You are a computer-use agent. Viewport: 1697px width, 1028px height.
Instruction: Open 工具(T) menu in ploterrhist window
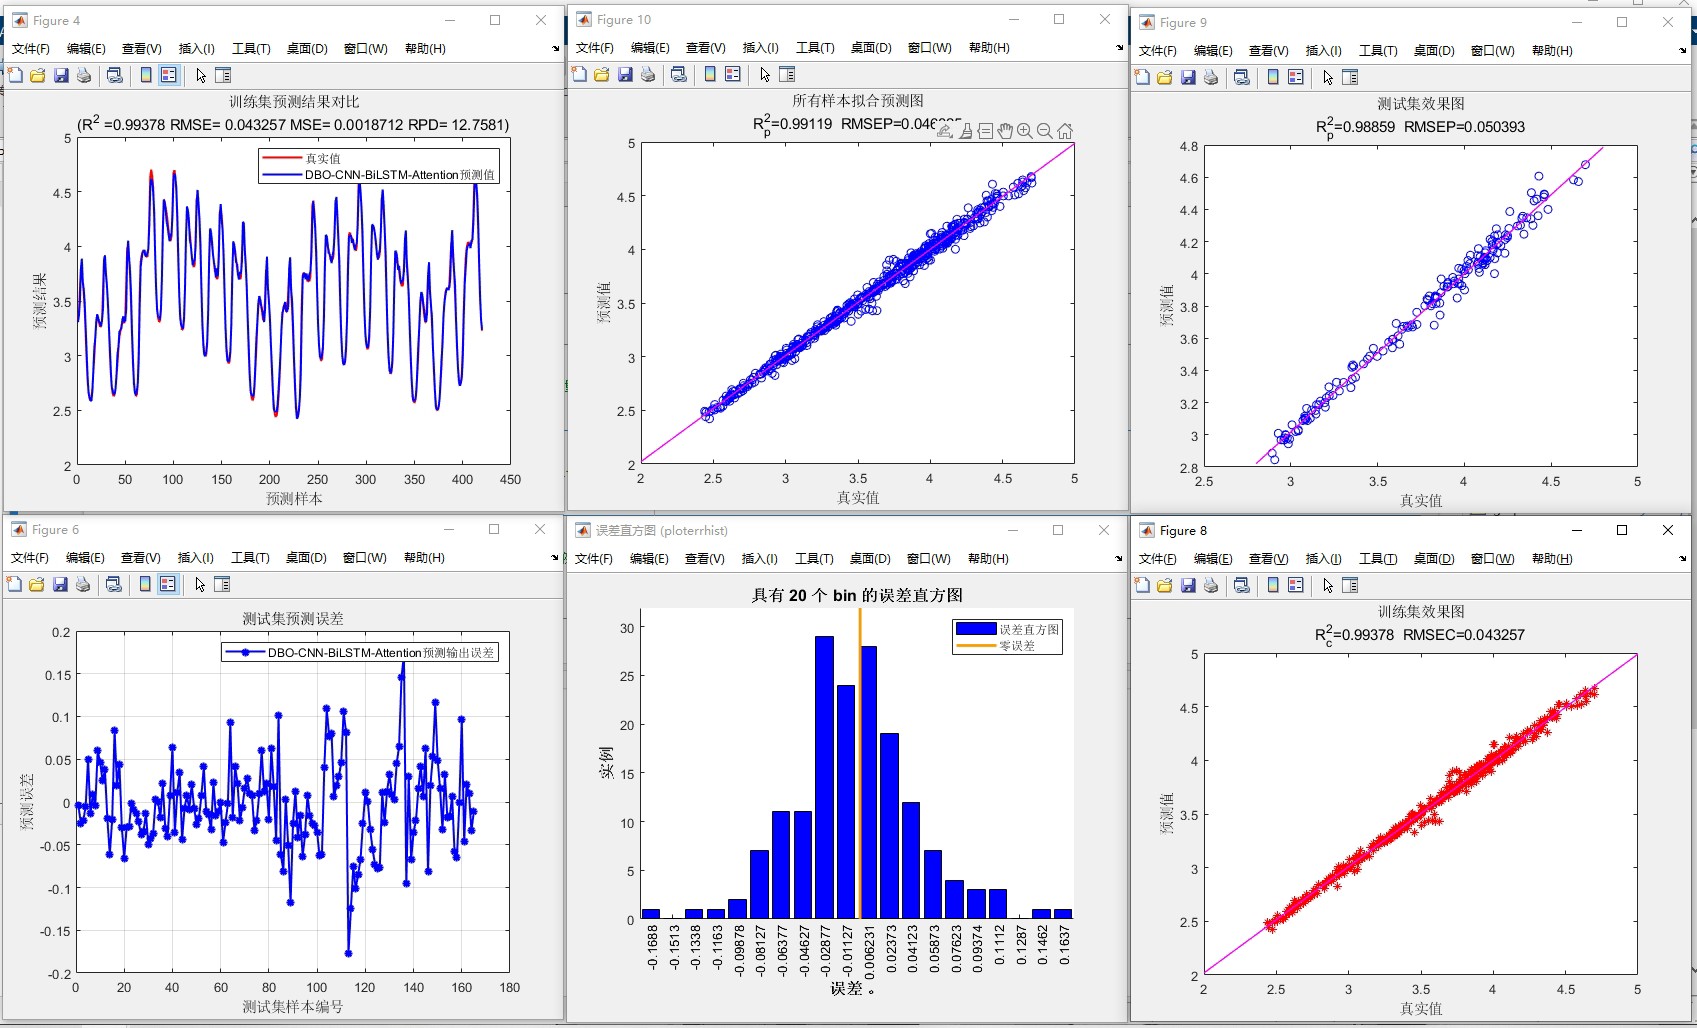(x=814, y=558)
